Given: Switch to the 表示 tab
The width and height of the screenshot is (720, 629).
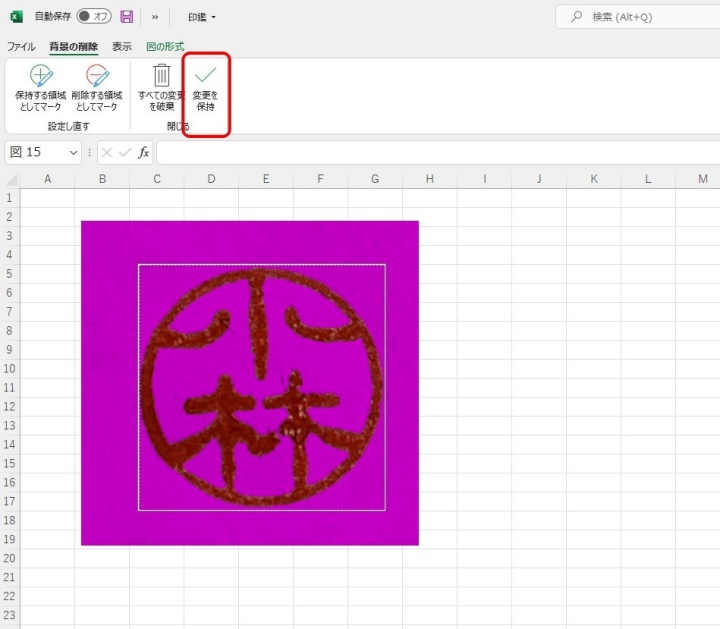Looking at the screenshot, I should 122,46.
